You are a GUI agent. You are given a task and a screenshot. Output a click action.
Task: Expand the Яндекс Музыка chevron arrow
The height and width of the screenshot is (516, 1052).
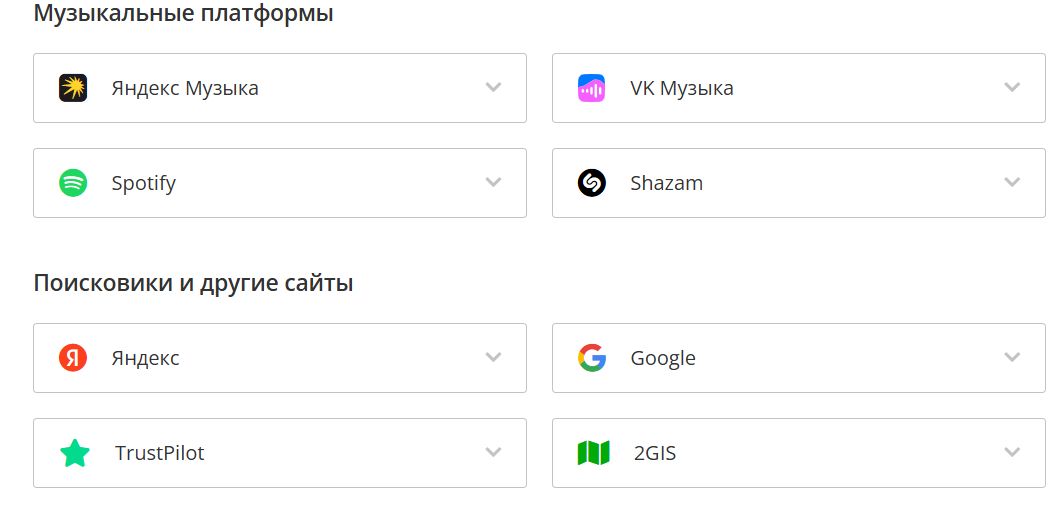[493, 87]
